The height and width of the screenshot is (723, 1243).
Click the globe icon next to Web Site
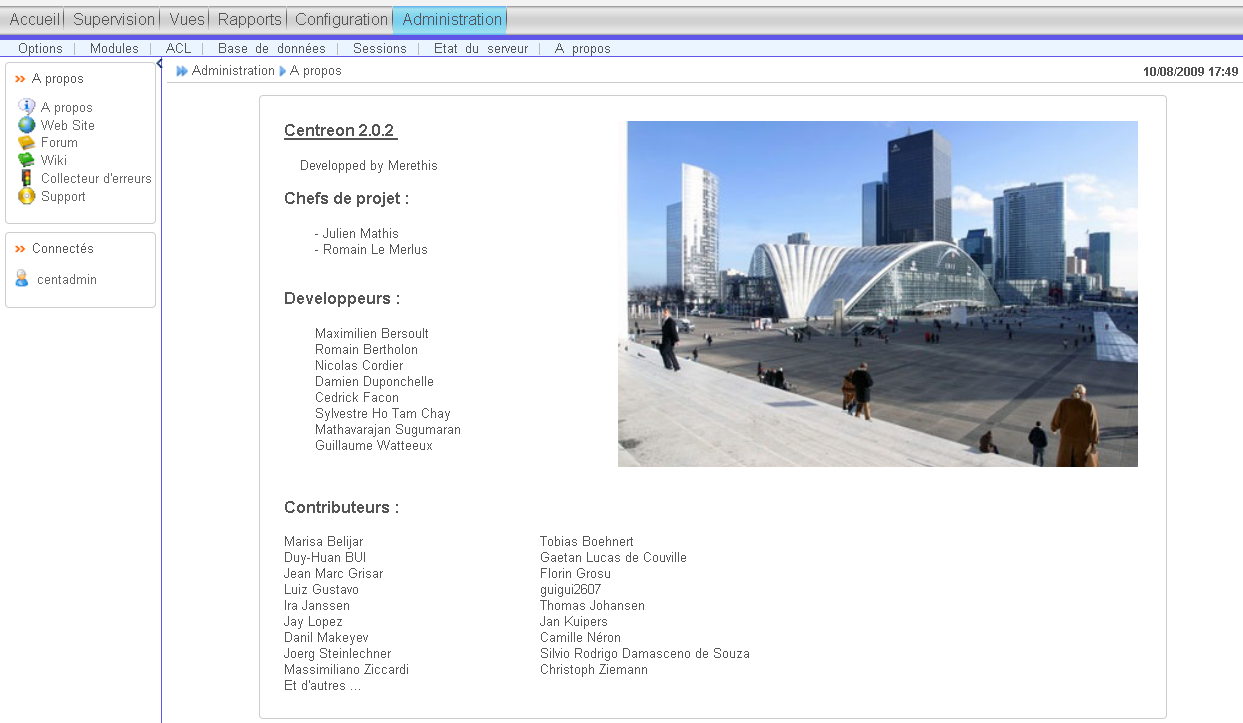26,125
